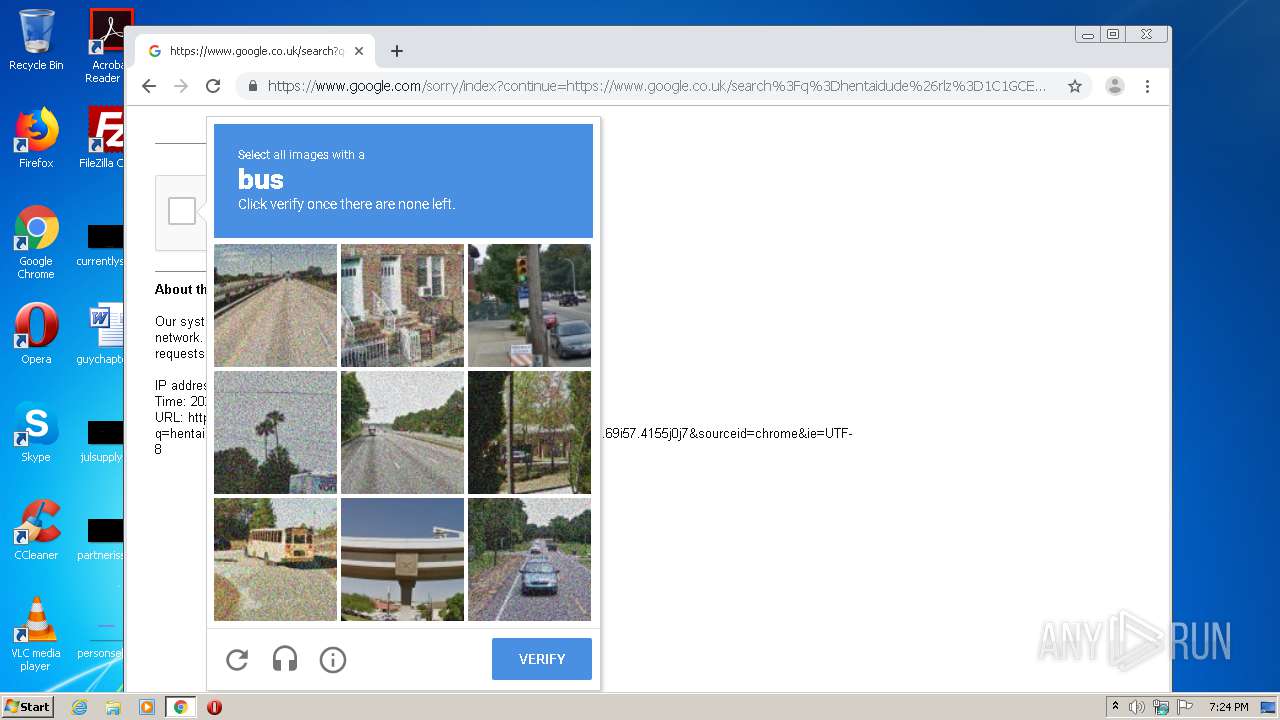1280x720 pixels.
Task: Open the Firefox desktop shortcut
Action: tap(36, 138)
